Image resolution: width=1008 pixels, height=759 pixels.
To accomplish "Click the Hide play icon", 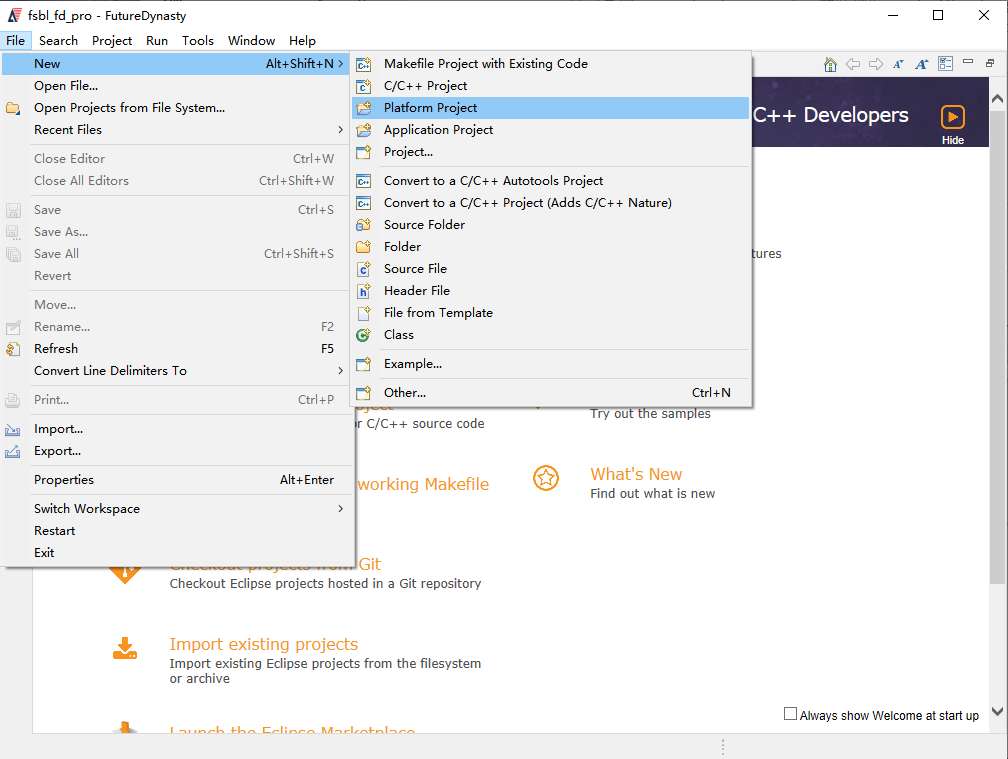I will (x=953, y=117).
